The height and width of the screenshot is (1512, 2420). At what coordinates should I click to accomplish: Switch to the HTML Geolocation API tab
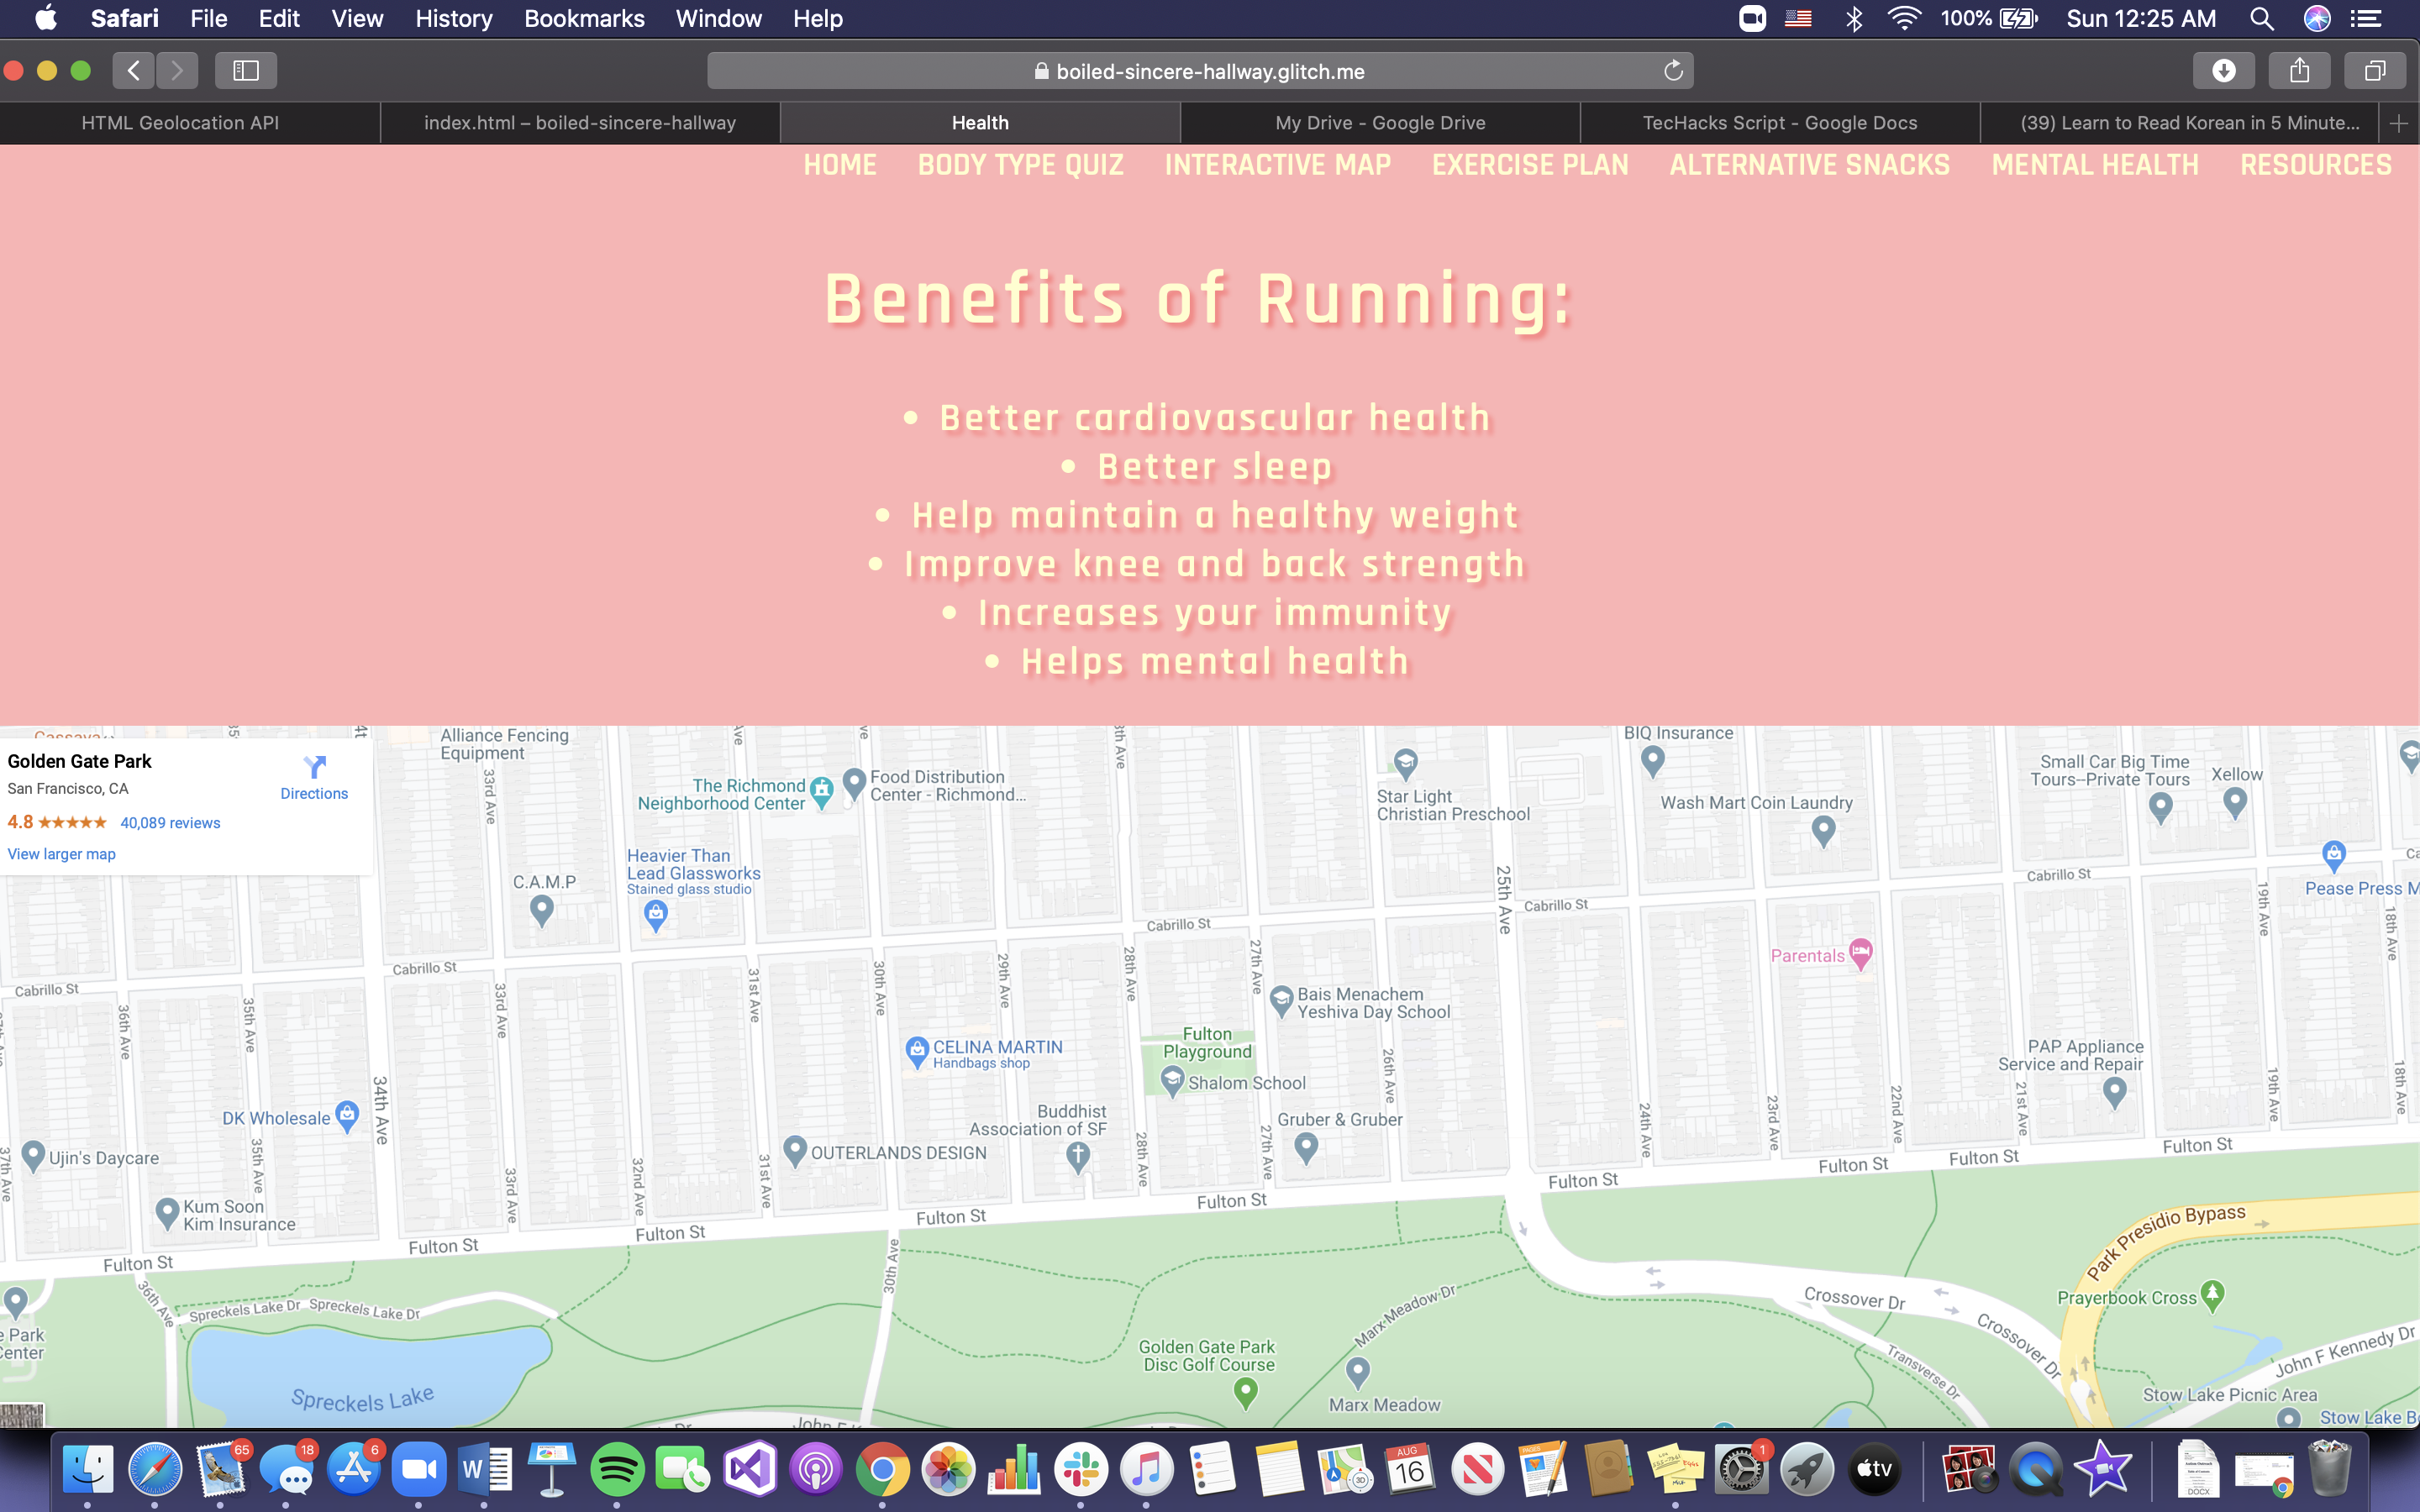tap(180, 123)
